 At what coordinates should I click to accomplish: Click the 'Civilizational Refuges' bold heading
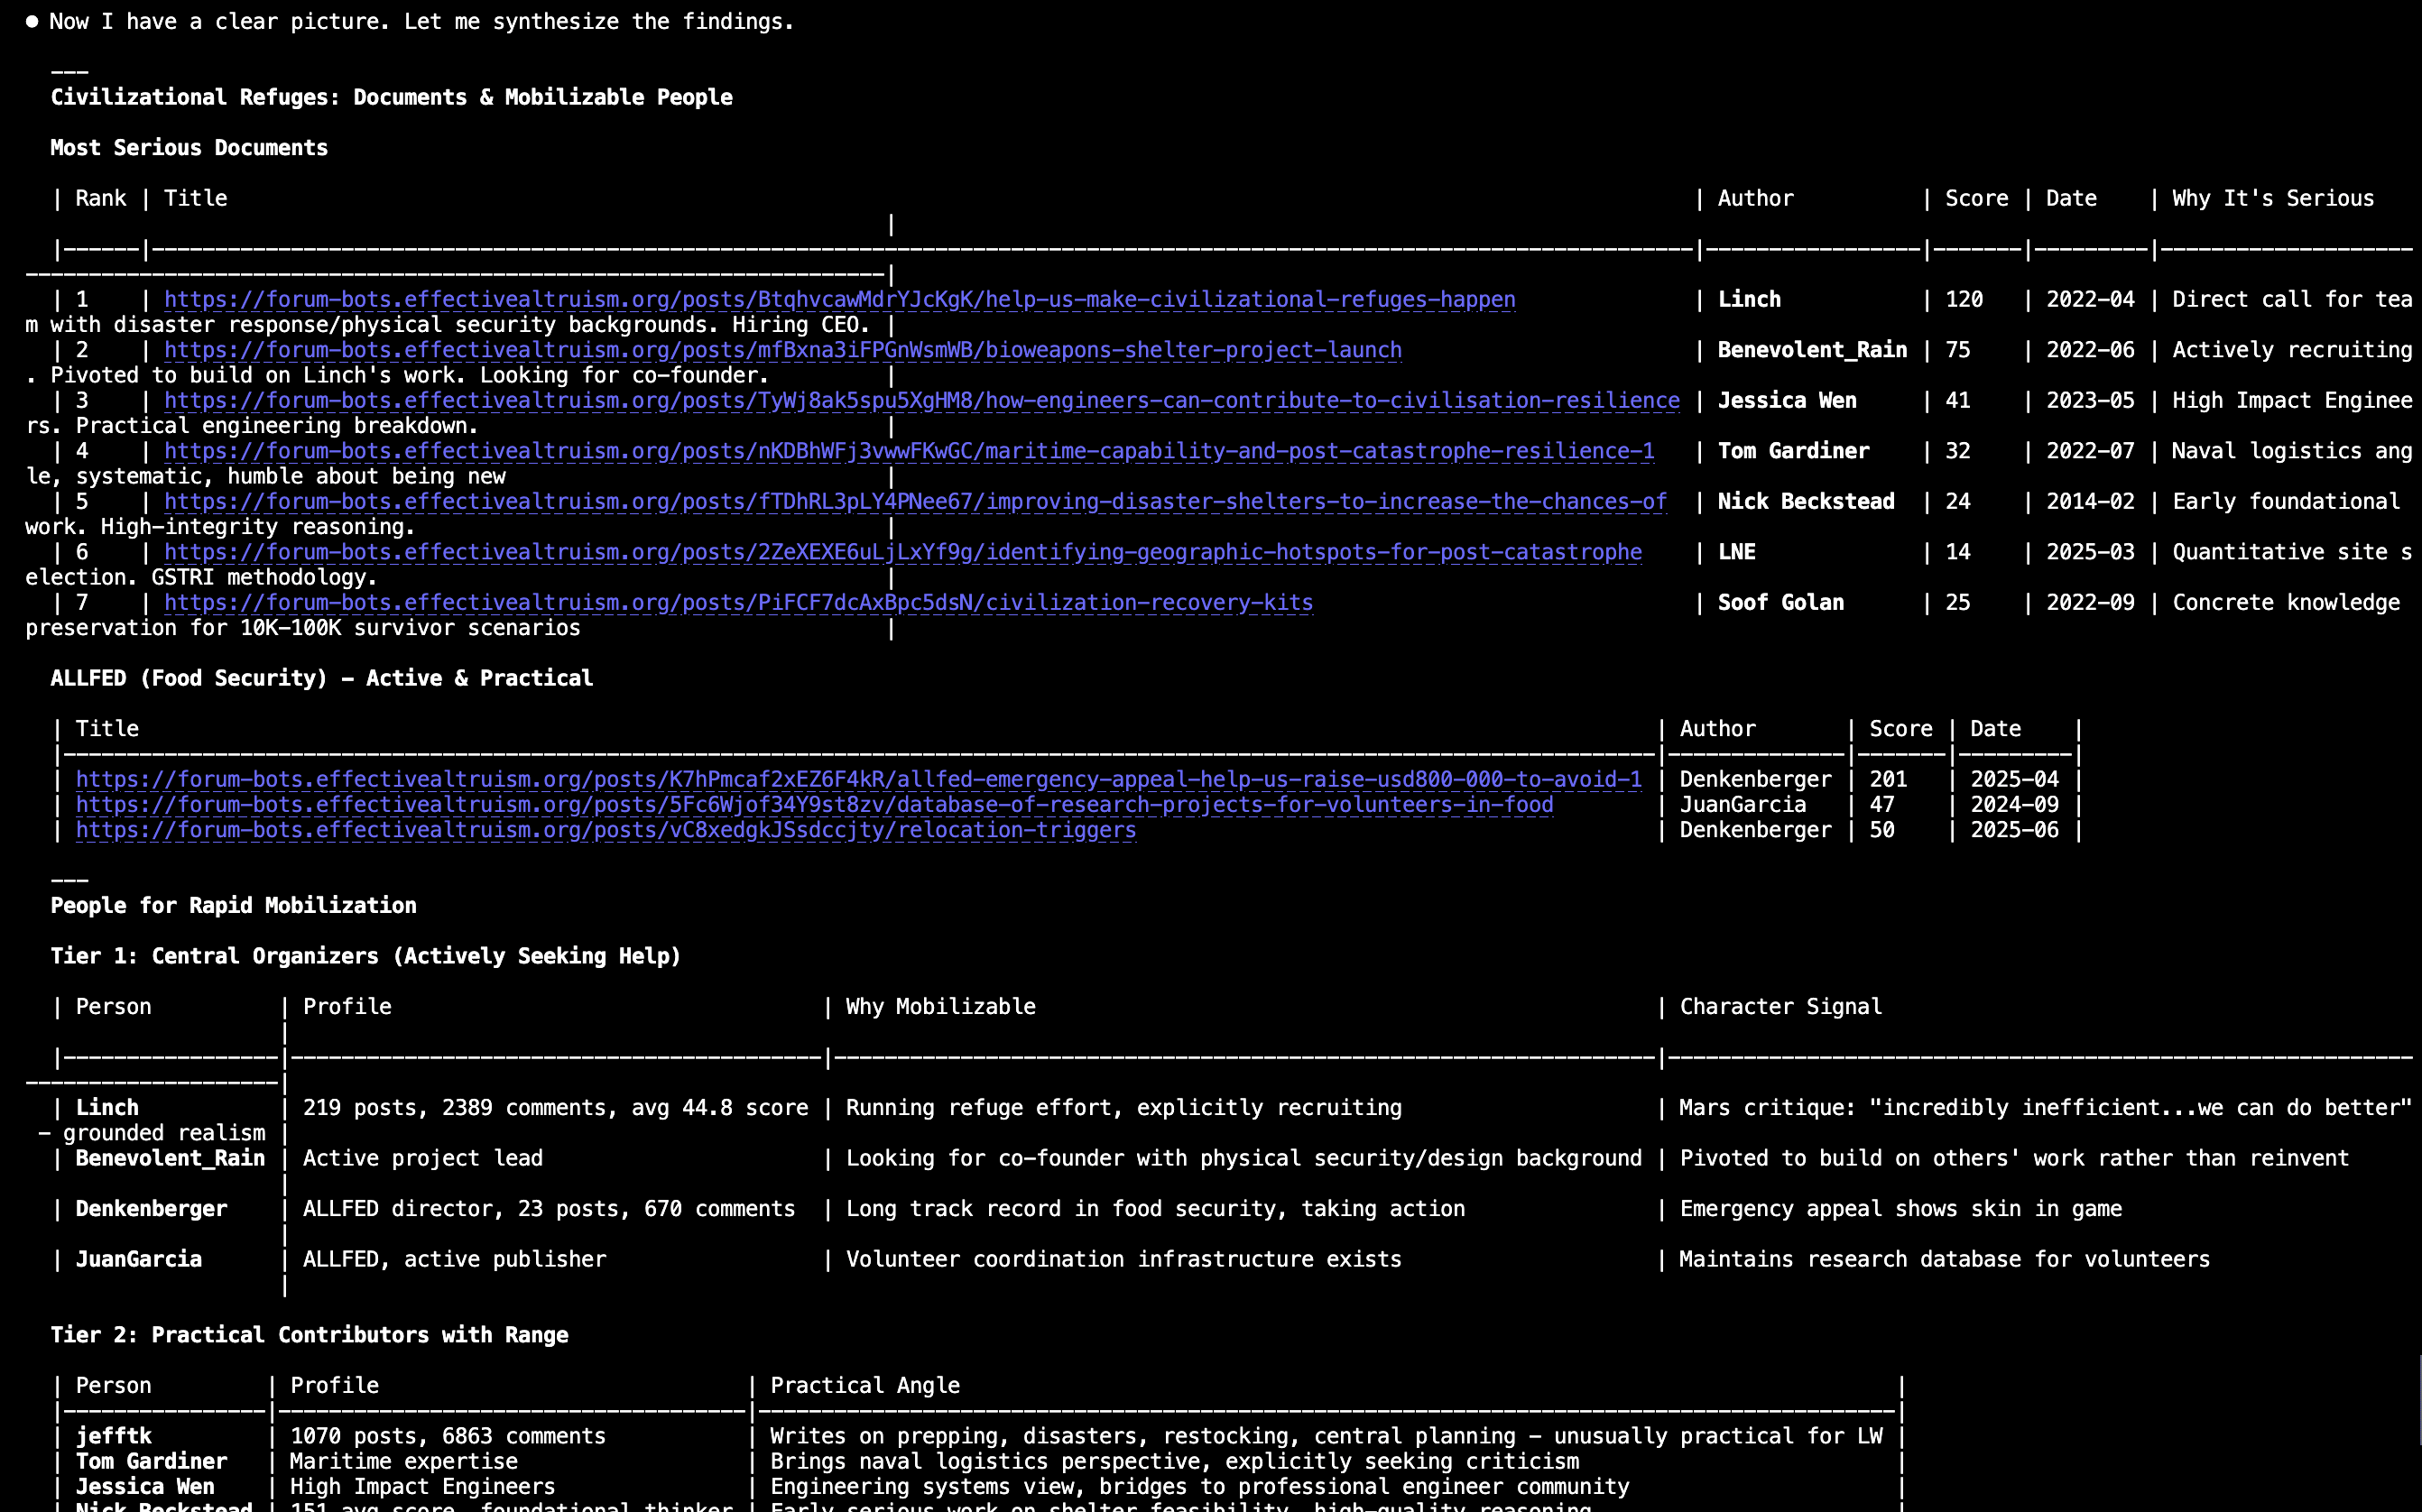(x=391, y=97)
